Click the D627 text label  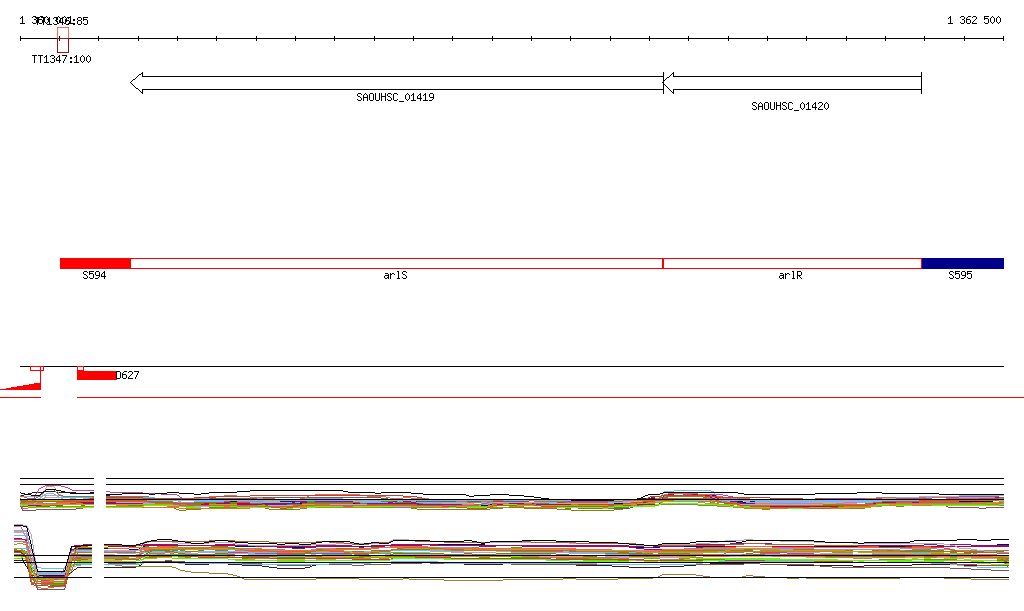(127, 375)
